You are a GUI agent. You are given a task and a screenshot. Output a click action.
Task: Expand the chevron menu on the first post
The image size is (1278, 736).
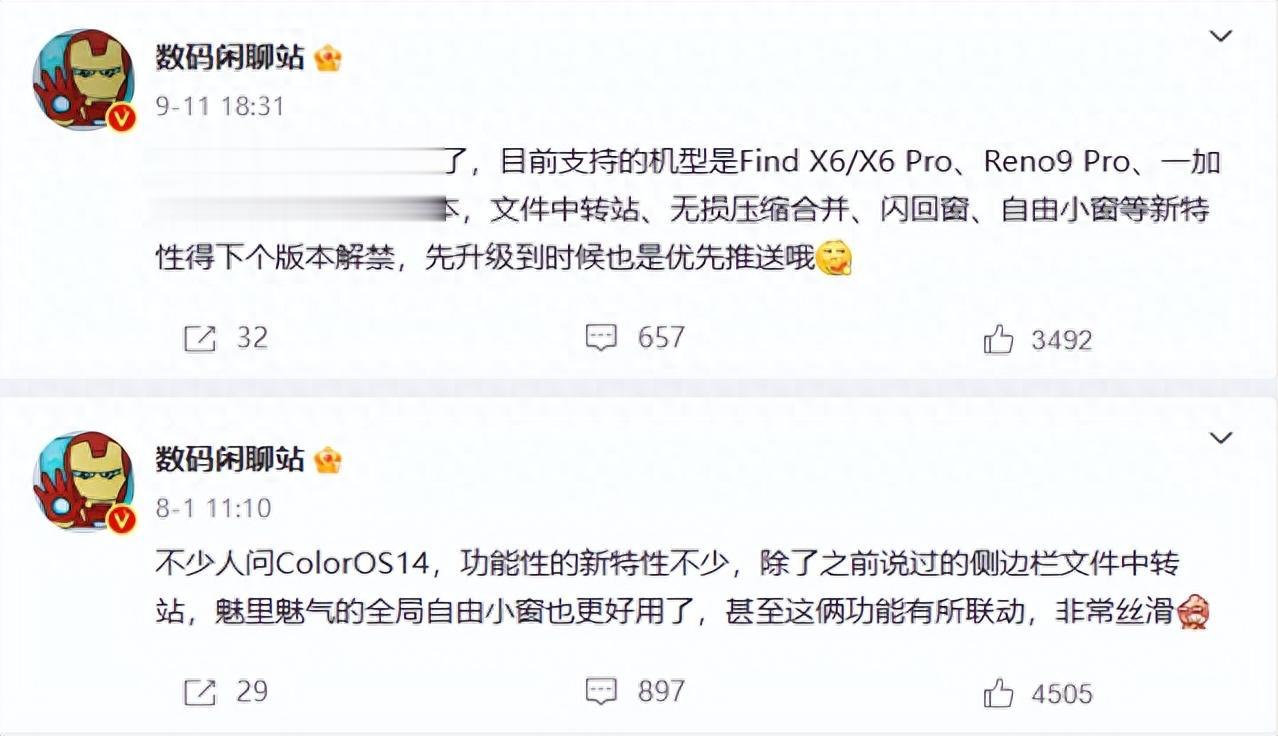pos(1221,37)
